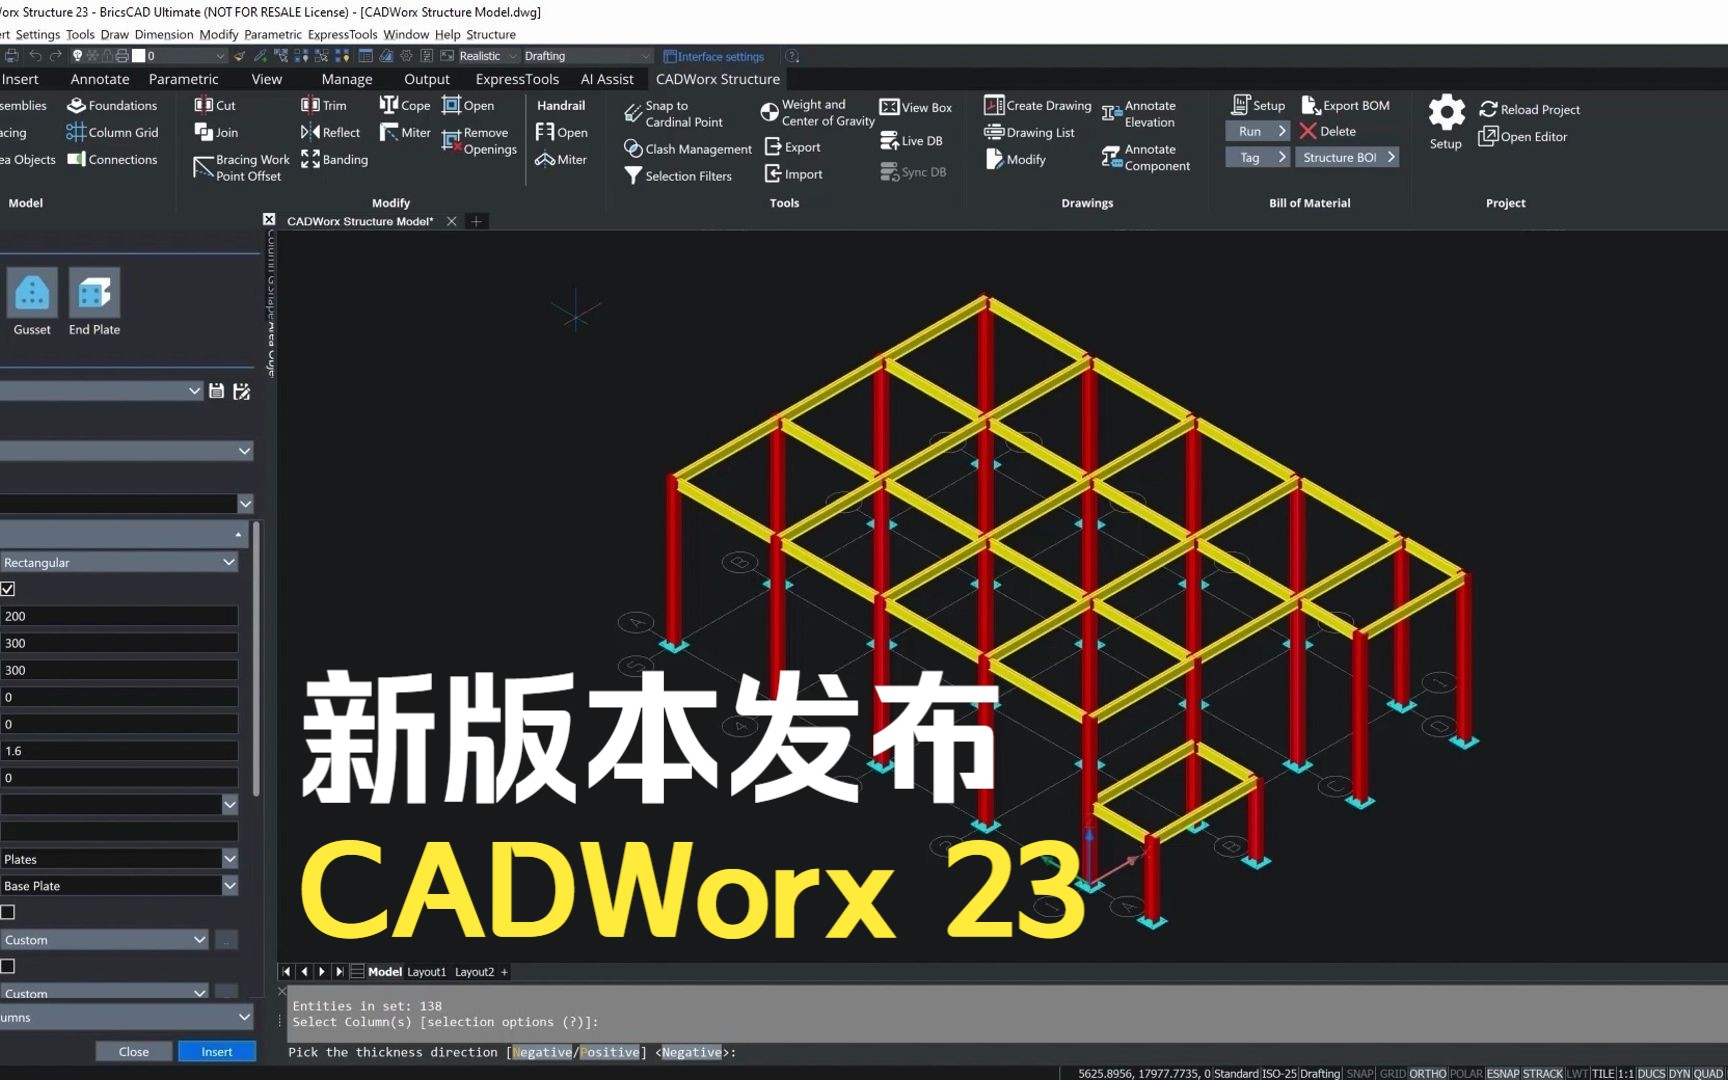Viewport: 1728px width, 1080px height.
Task: Select the Banding tool
Action: pos(335,159)
